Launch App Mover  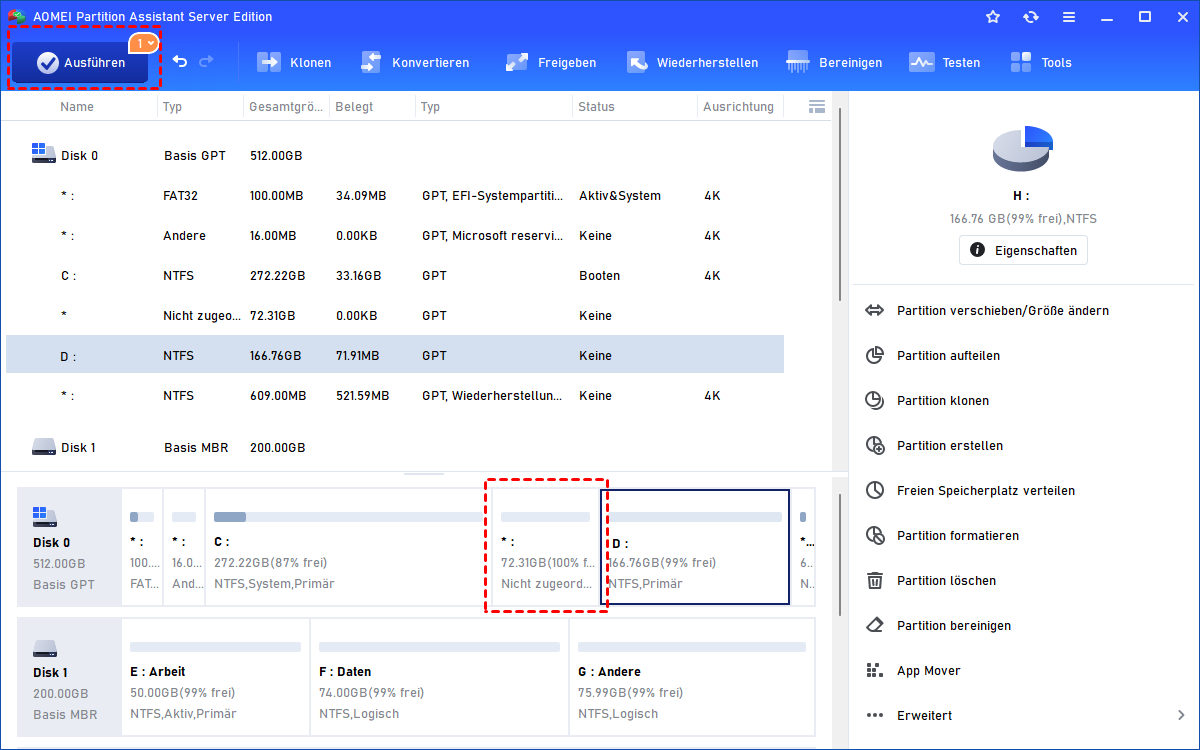click(928, 671)
